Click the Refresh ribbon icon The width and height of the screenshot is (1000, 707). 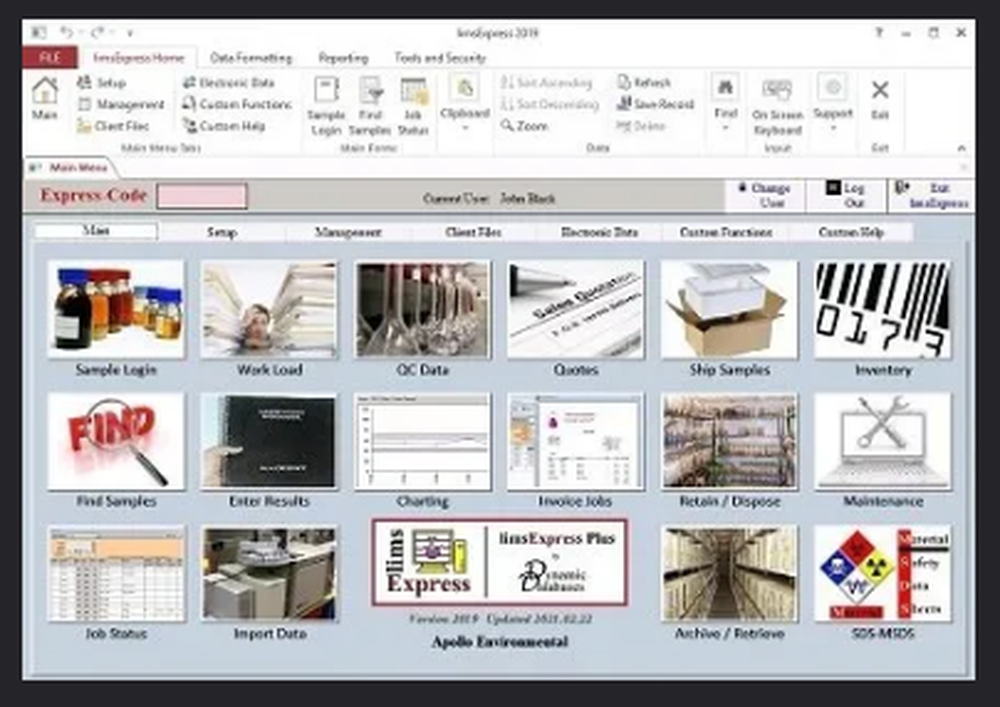(624, 82)
